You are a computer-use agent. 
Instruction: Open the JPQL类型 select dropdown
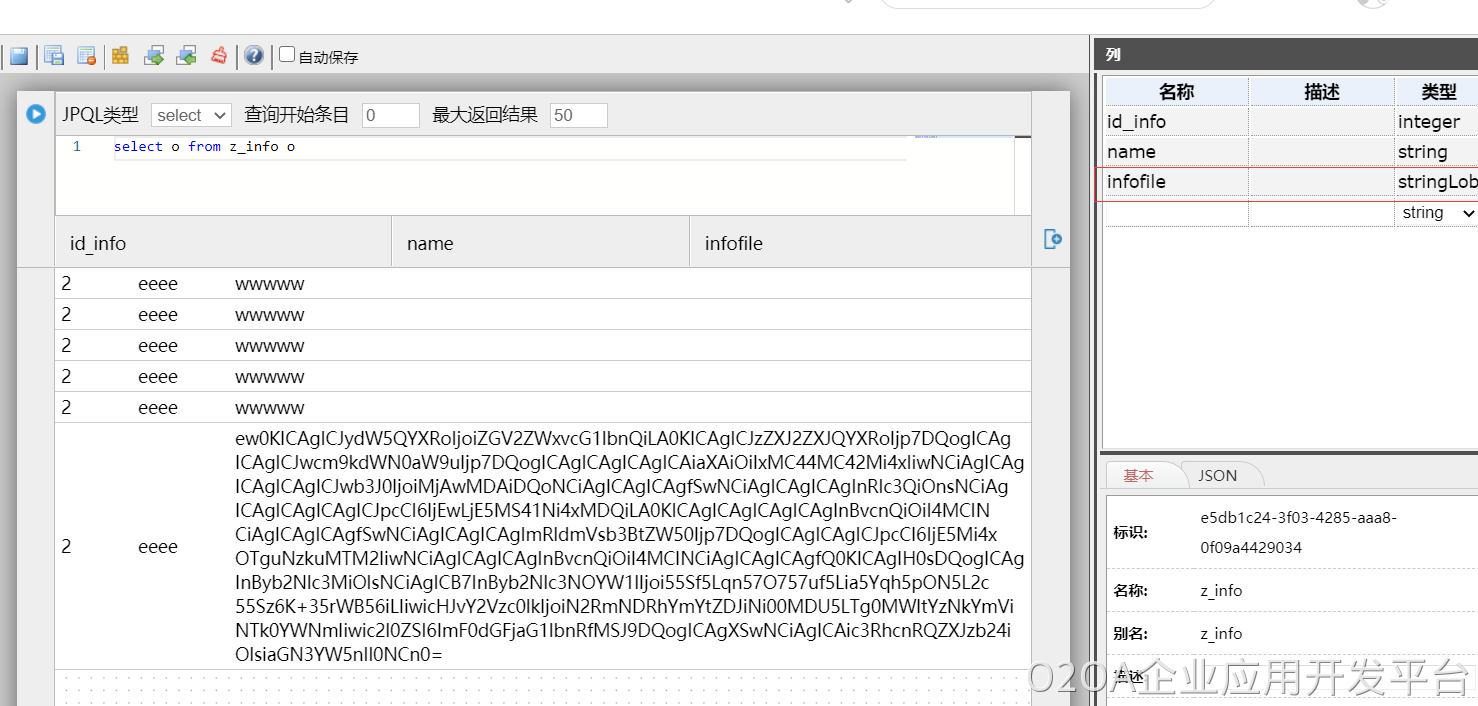click(191, 115)
